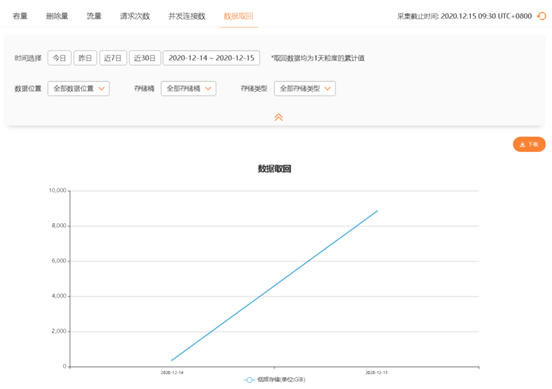Open the 容量 tab

pos(20,16)
